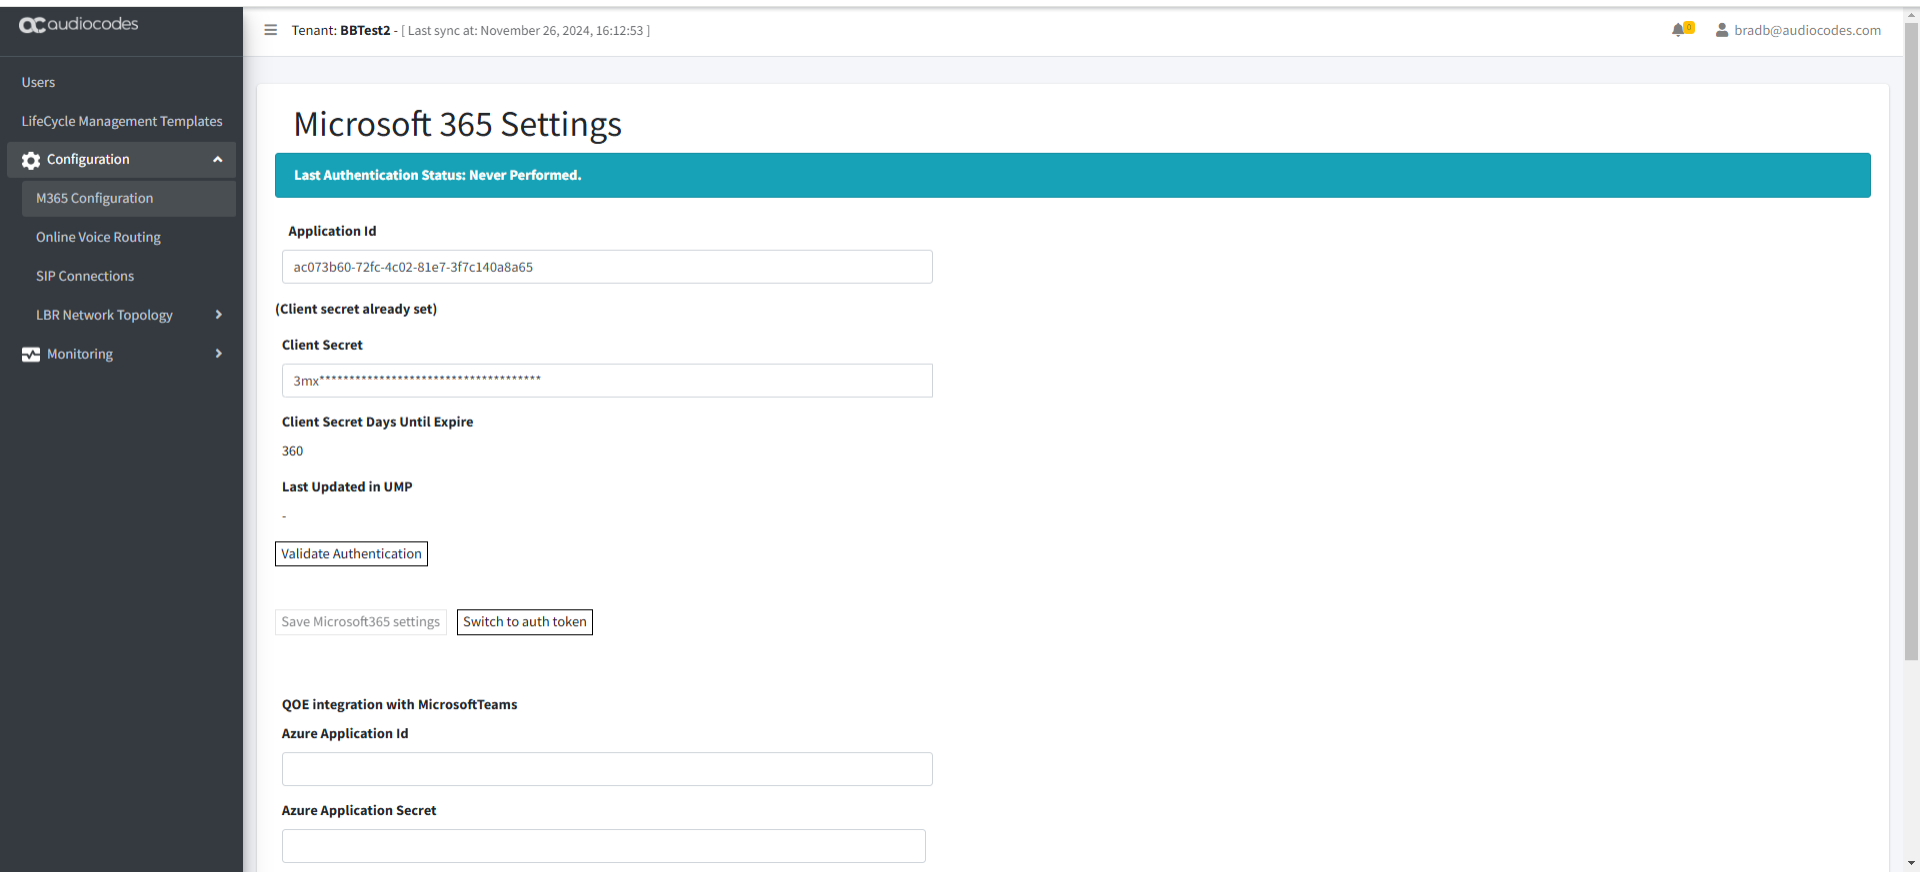1920x872 pixels.
Task: Collapse the Configuration section chevron
Action: click(x=218, y=159)
